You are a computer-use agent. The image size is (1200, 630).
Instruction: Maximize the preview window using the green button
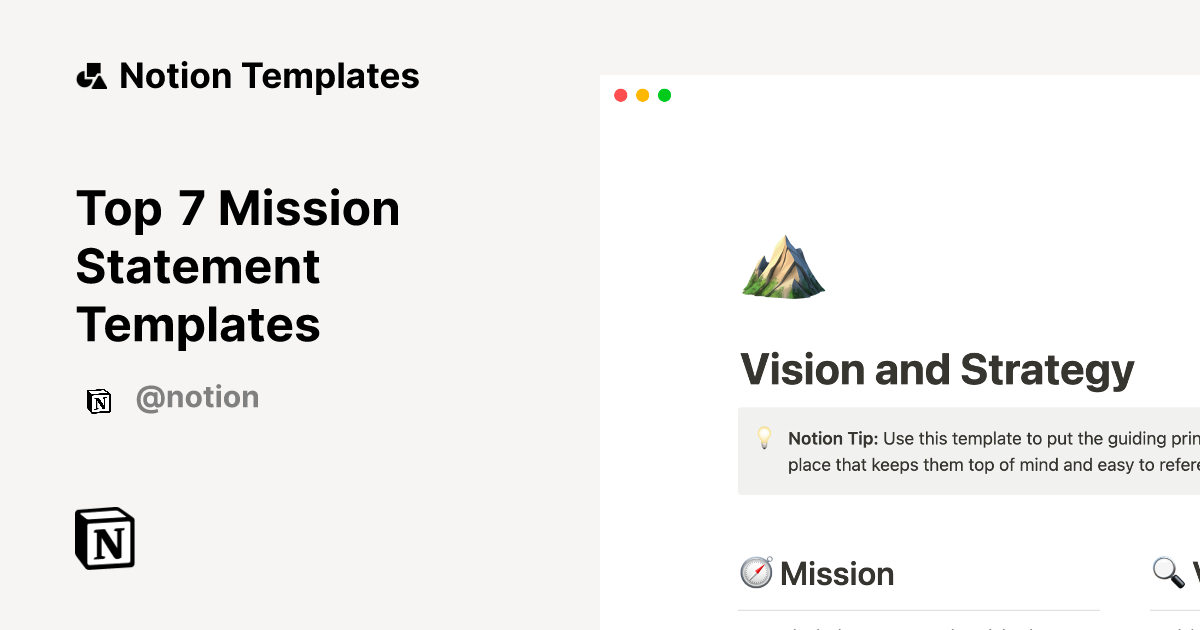point(665,96)
